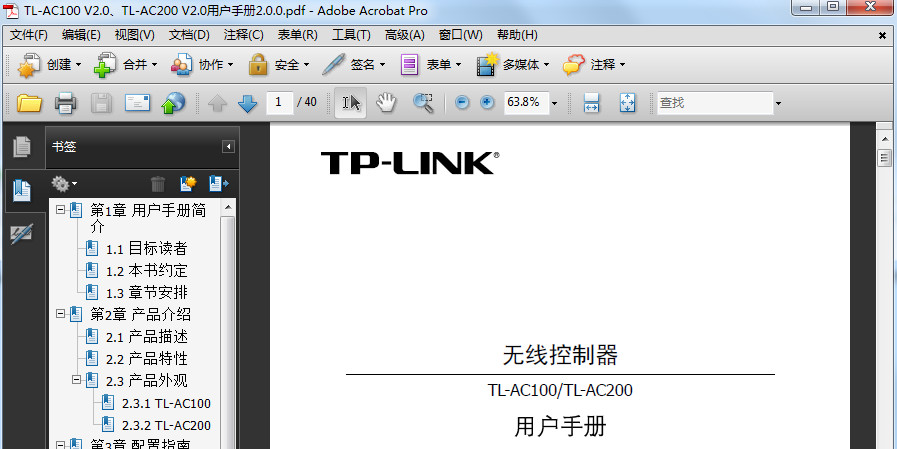
Task: Select bookmark 1.3 章节安排
Action: 146,293
